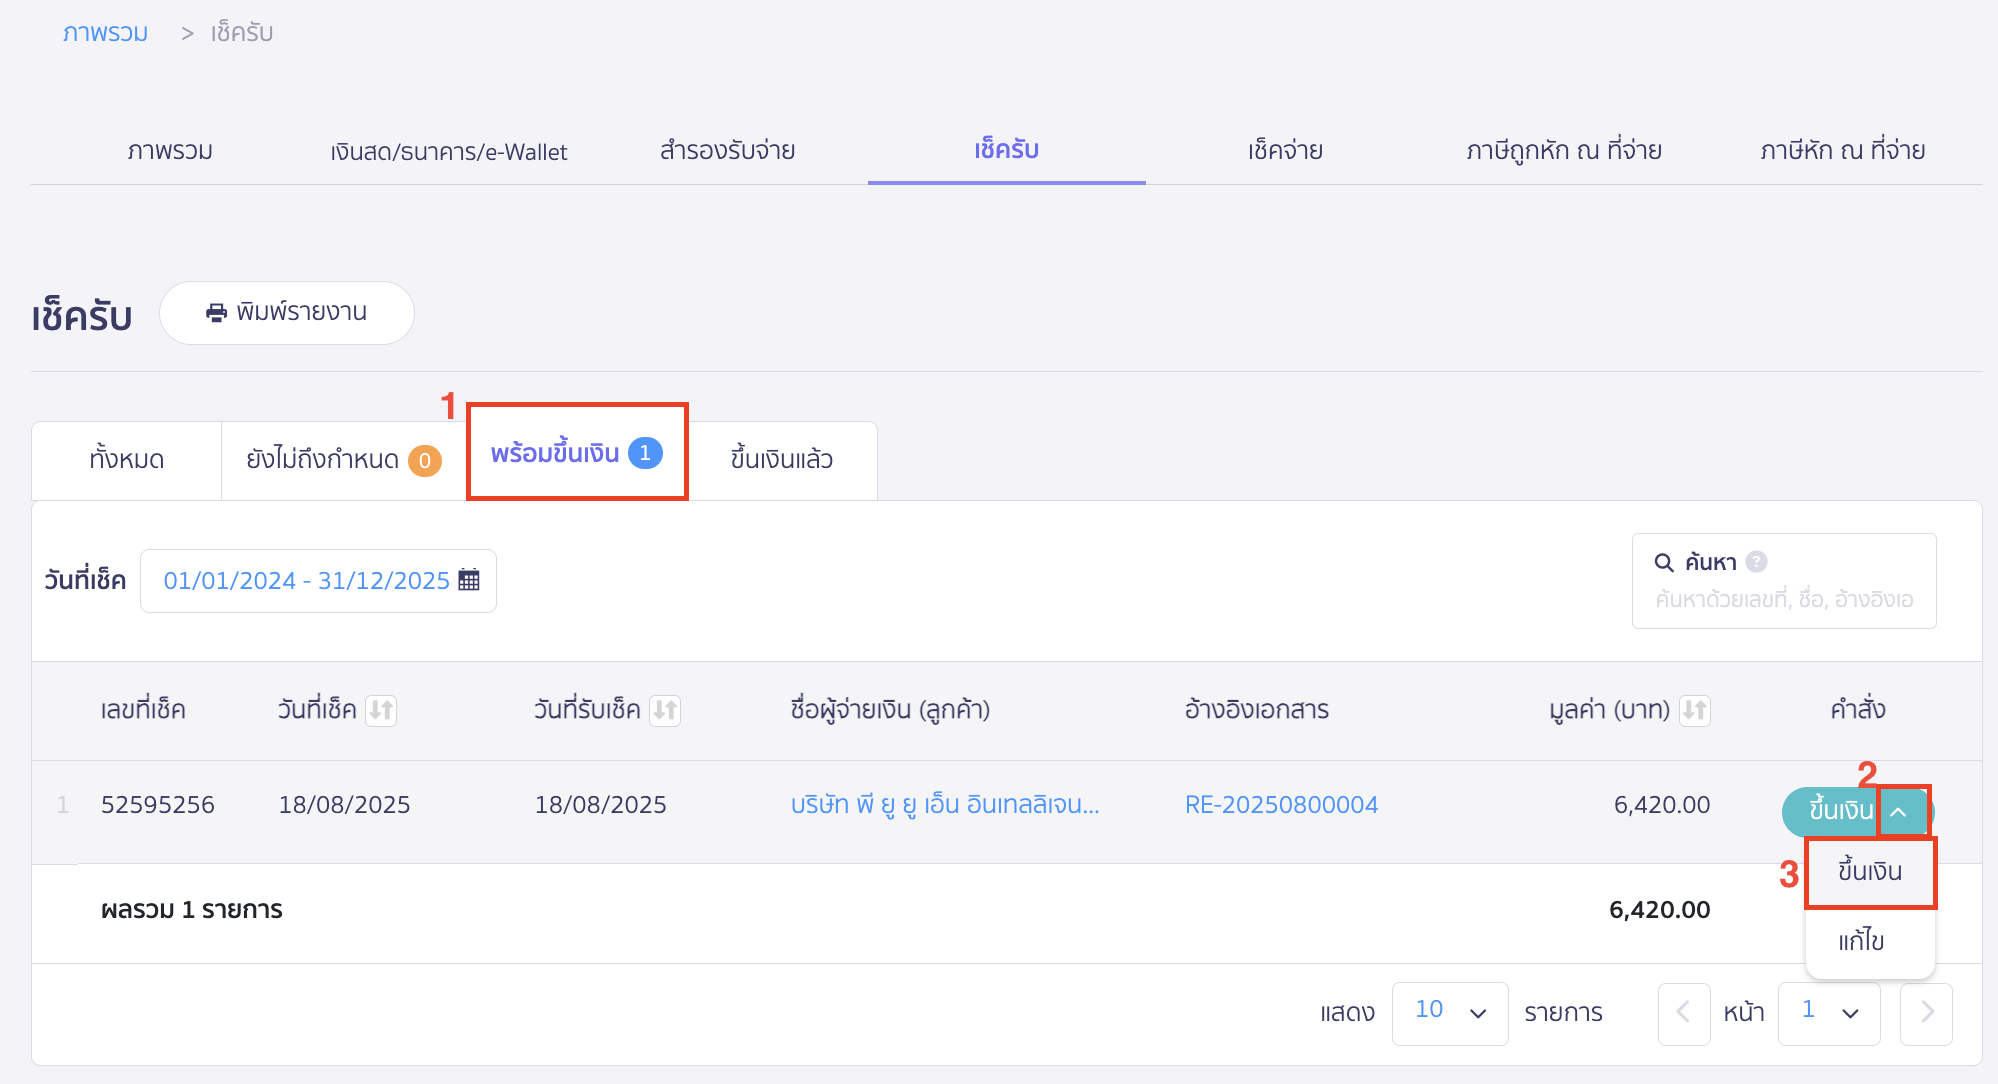This screenshot has height=1084, width=1998.
Task: Sort by value (baht) column
Action: [1694, 710]
